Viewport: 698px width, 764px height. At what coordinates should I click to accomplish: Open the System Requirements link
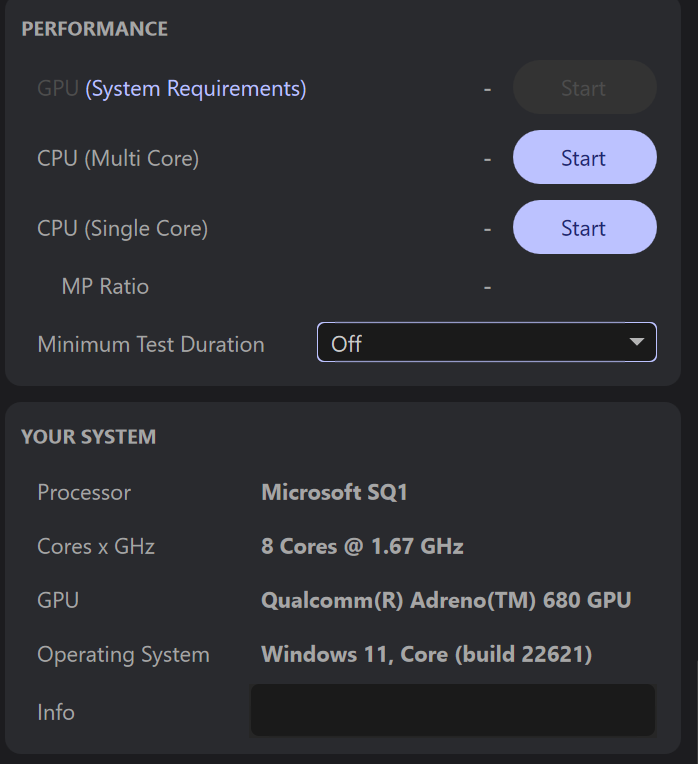196,89
